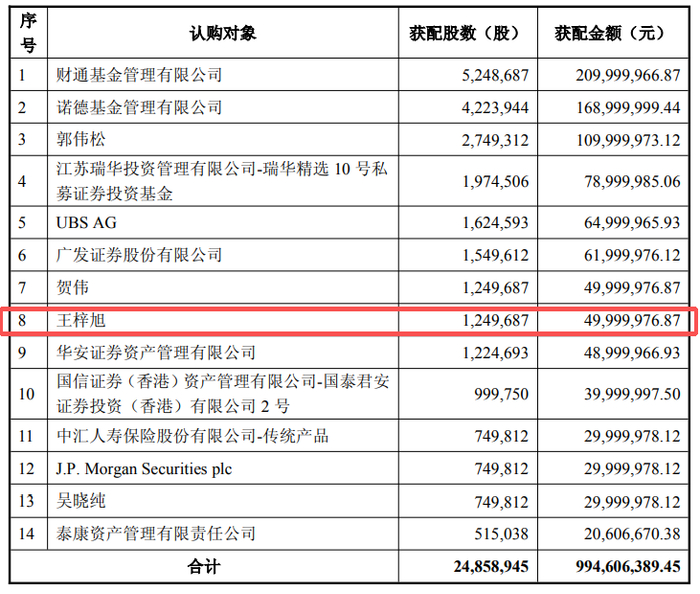
Task: Click 1,249,687 shares in 王梓旭 row
Action: pyautogui.click(x=495, y=320)
